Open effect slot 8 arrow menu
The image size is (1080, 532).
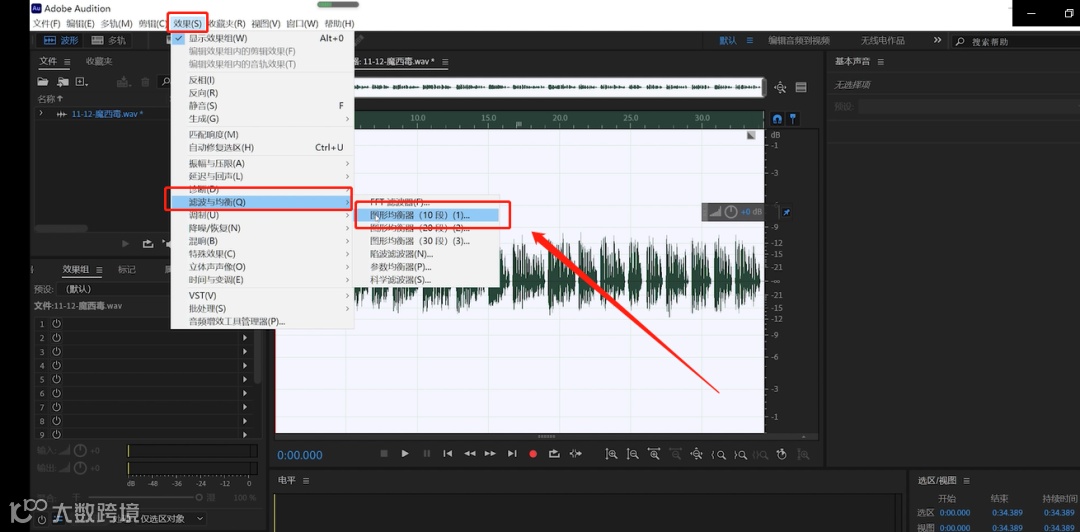[245, 420]
